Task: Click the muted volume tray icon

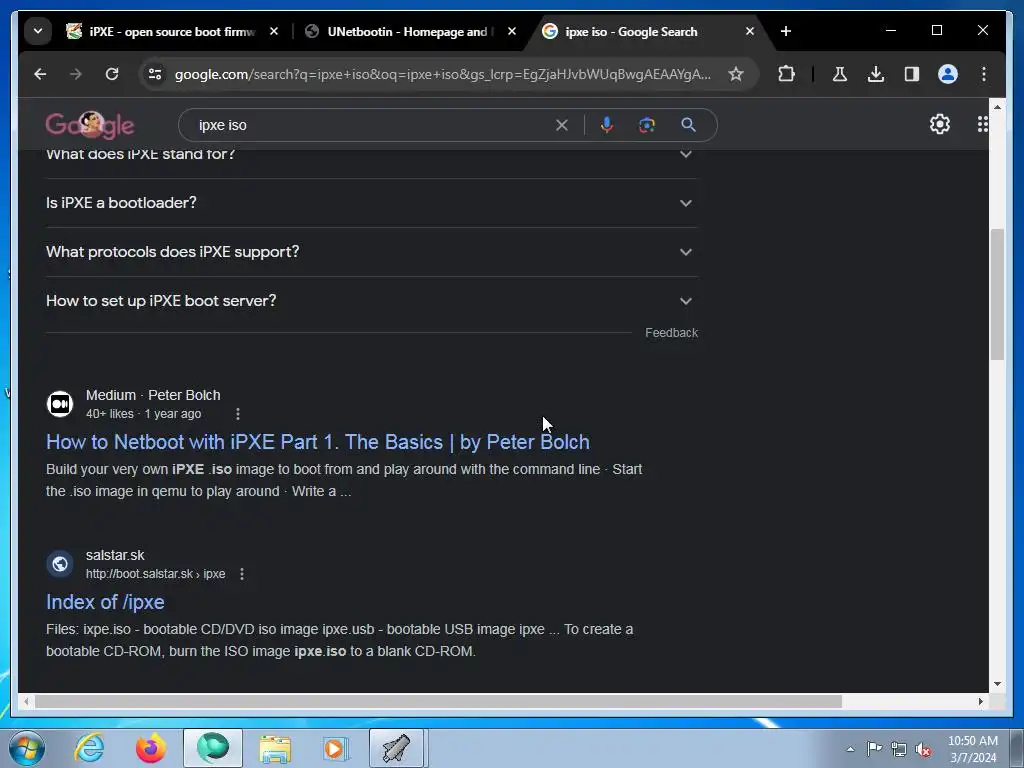Action: pyautogui.click(x=923, y=750)
